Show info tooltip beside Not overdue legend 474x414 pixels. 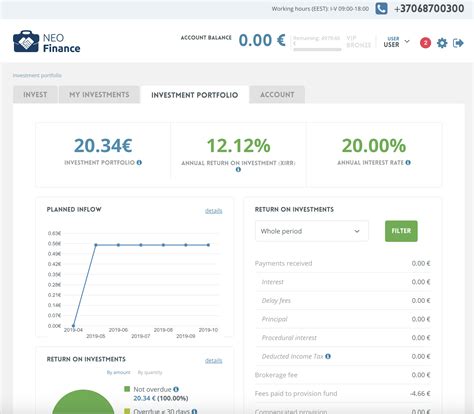pos(176,389)
